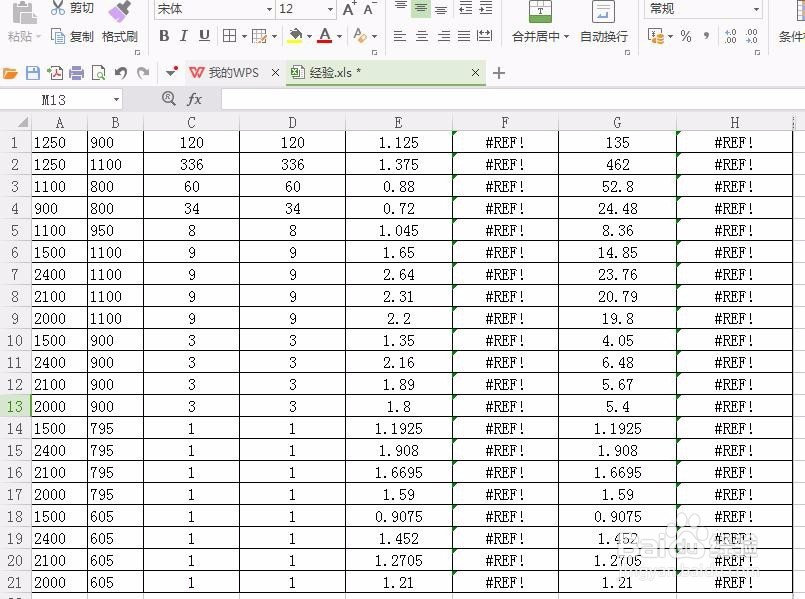The image size is (805, 599).
Task: Click increase indent icon
Action: tap(485, 8)
